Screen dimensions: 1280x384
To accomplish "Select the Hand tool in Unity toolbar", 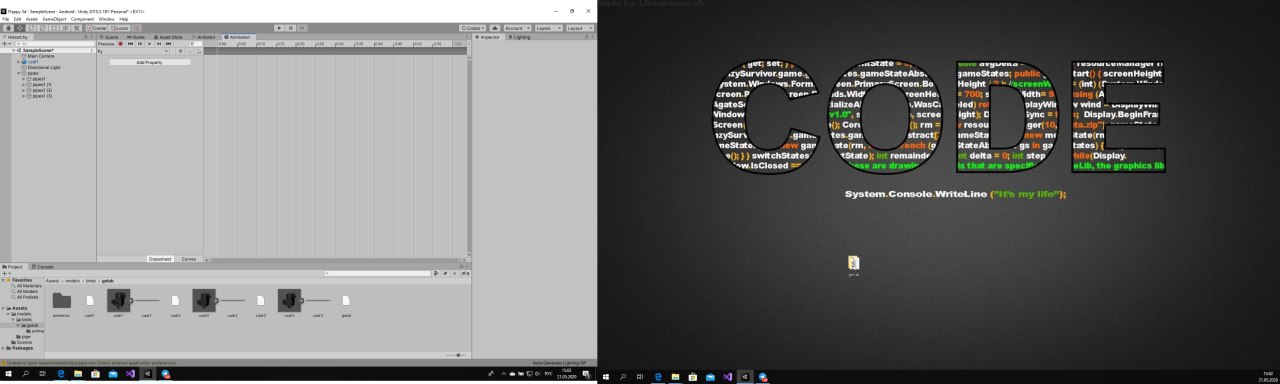I will point(9,28).
